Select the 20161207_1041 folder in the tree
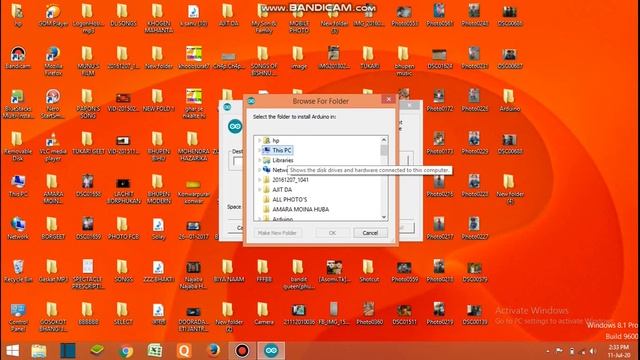The width and height of the screenshot is (640, 360). point(286,180)
